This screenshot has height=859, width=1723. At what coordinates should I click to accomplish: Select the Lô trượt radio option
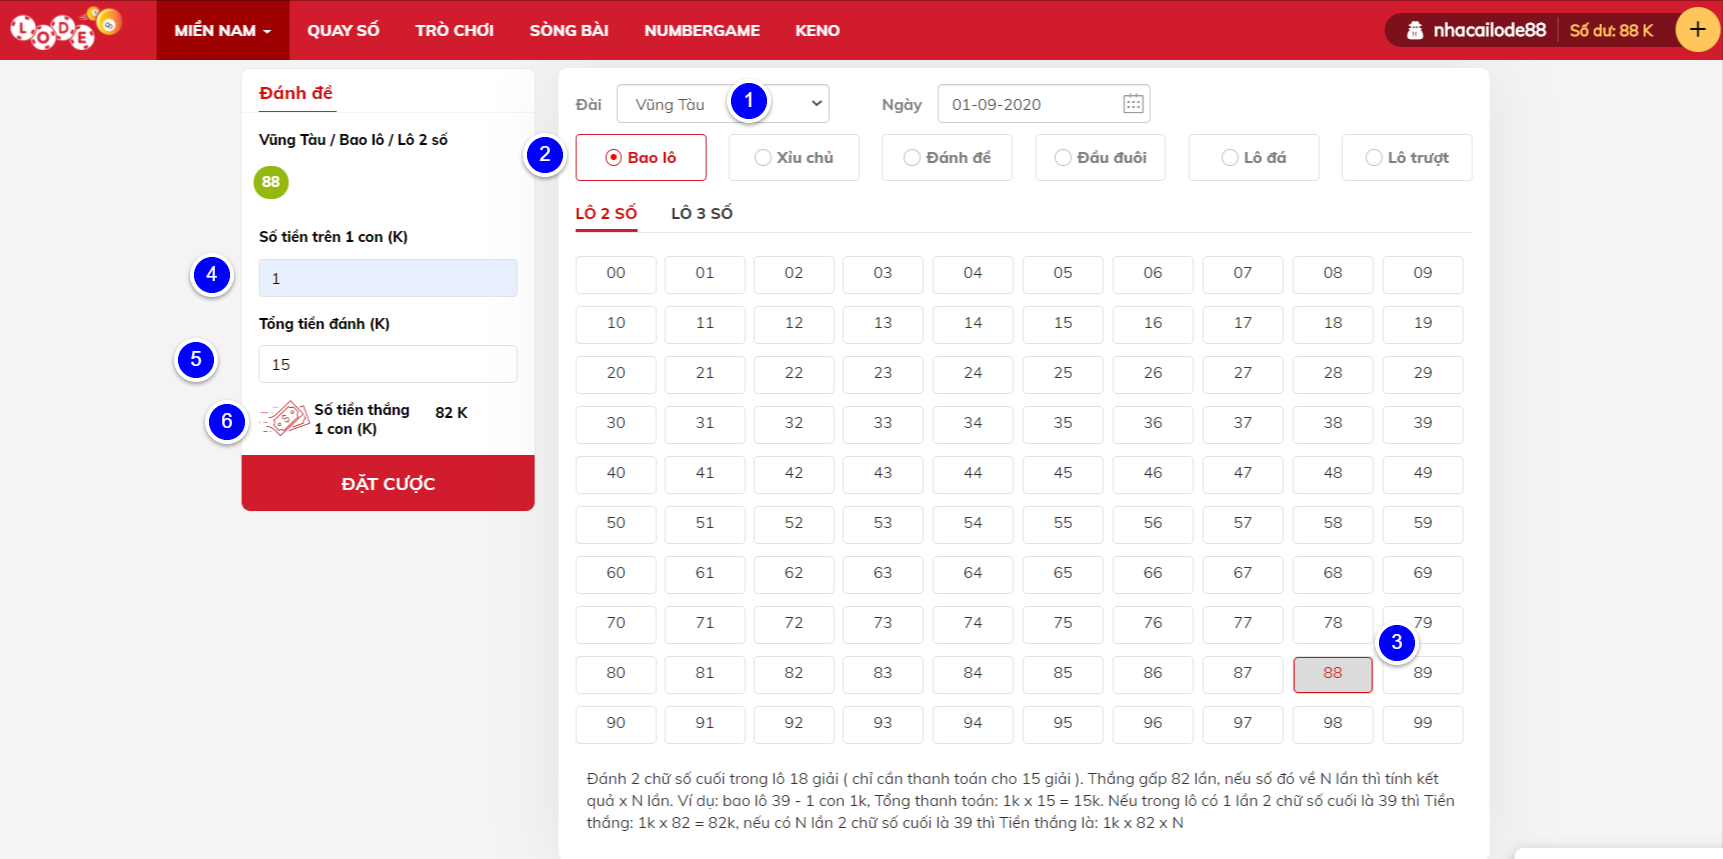pos(1407,157)
